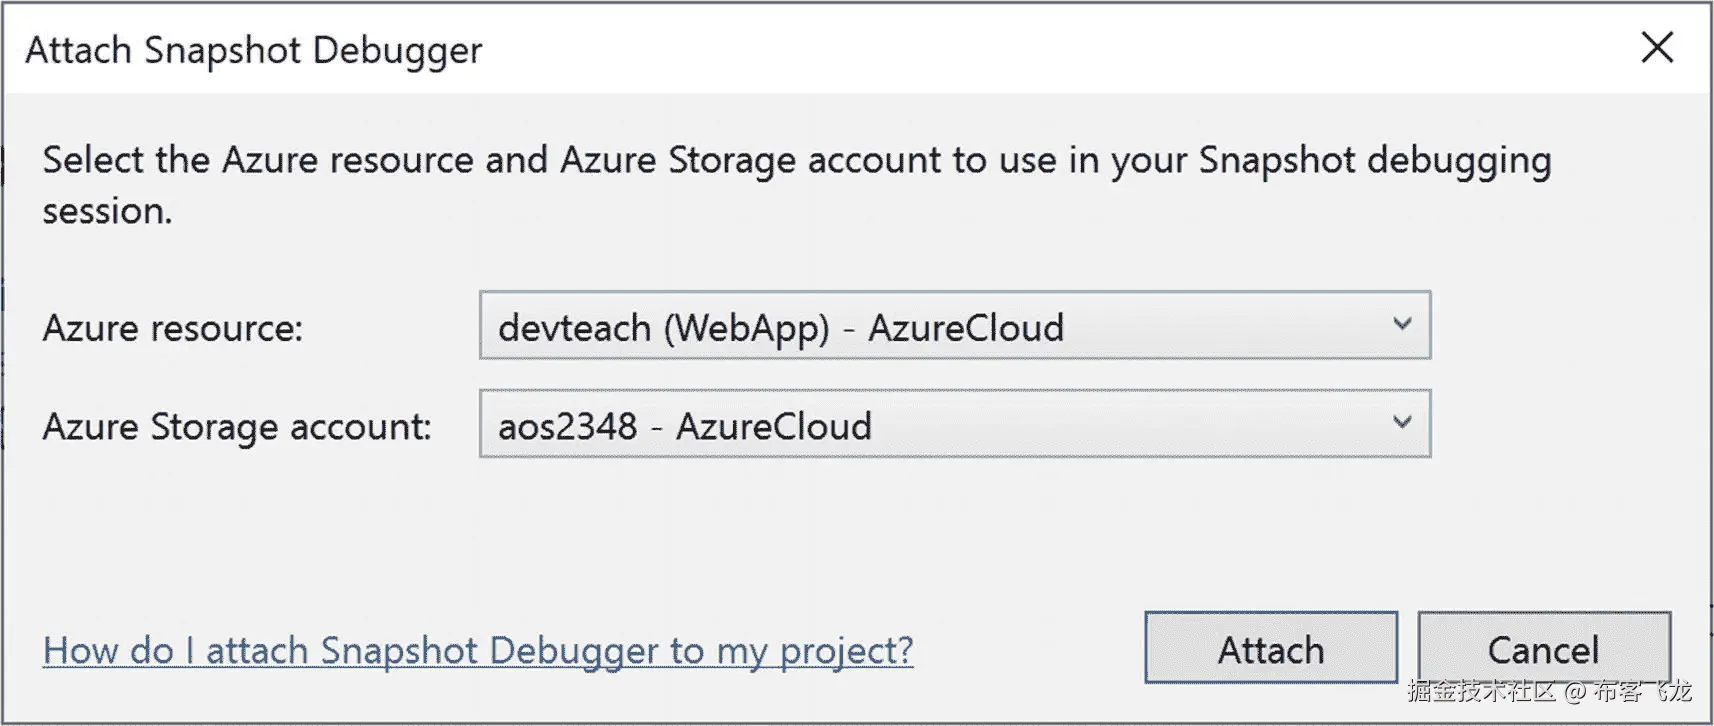
Task: Click 'AzureCloud' in the Storage account field
Action: [773, 427]
